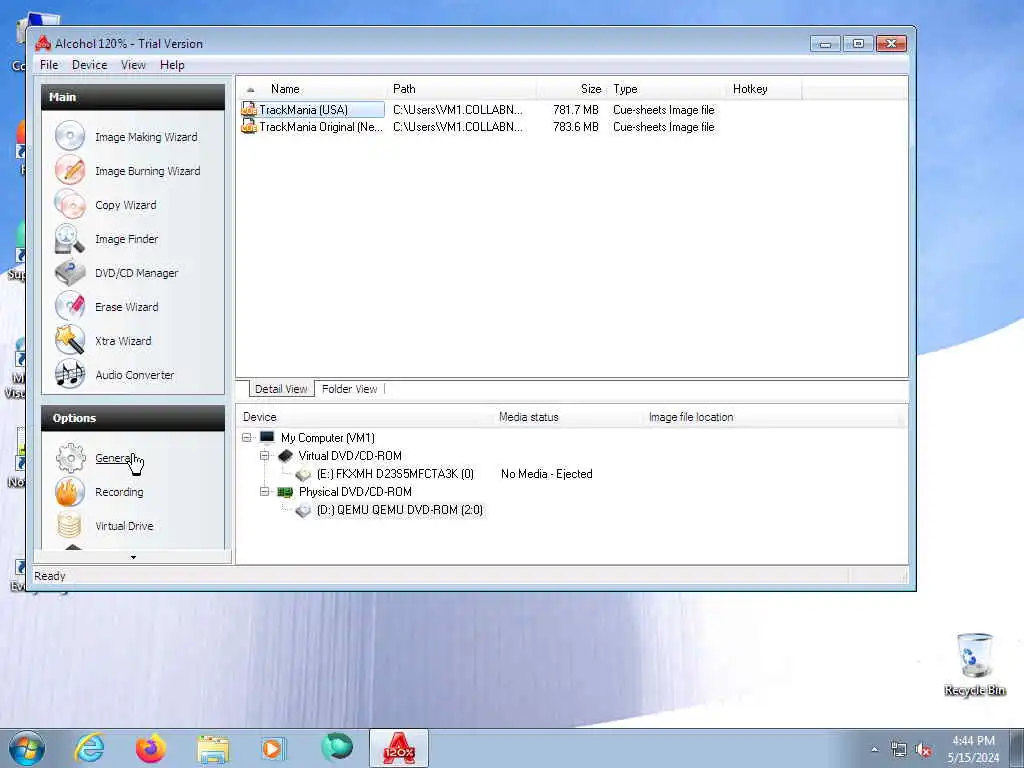
Task: Start the Copy Wizard icon
Action: [x=70, y=204]
